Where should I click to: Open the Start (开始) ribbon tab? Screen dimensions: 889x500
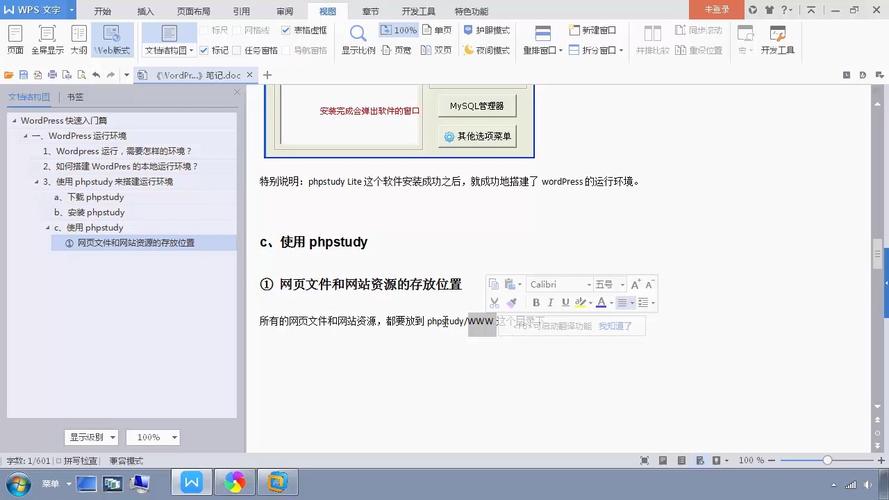pos(103,11)
